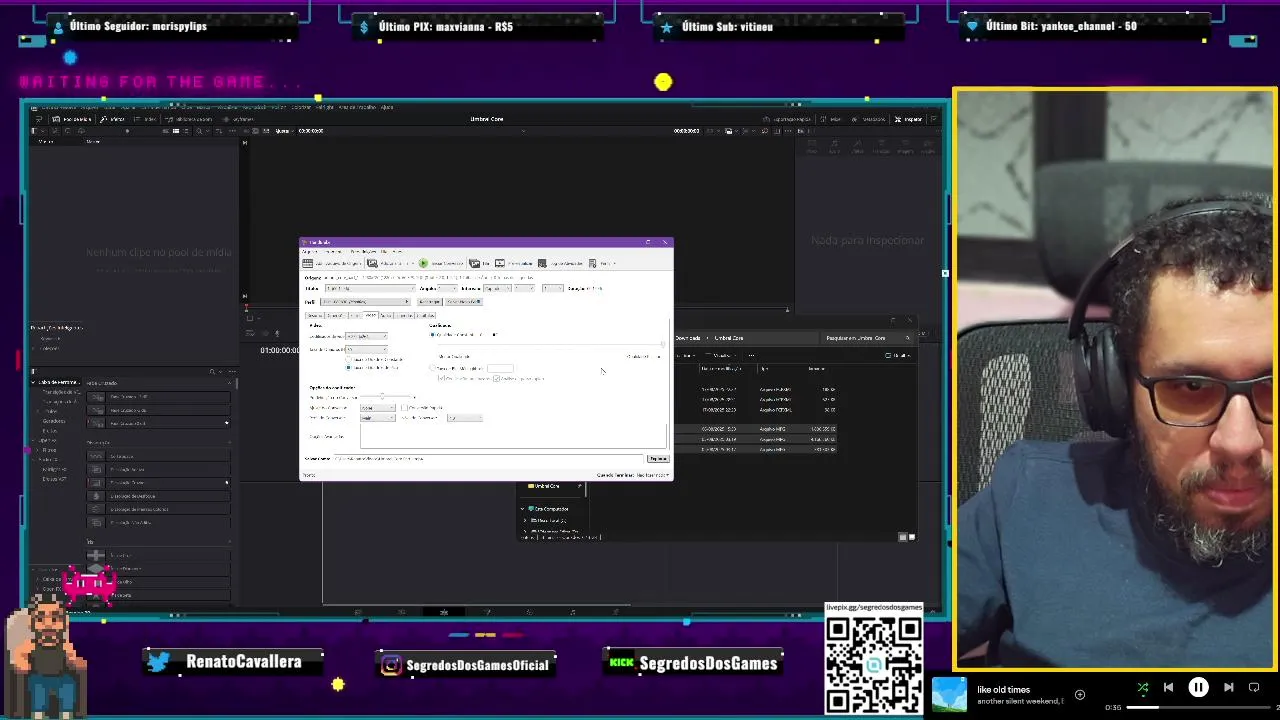Viewport: 1280px width, 720px height.
Task: Switch to Resolve's Deliver page icon
Action: tap(616, 612)
